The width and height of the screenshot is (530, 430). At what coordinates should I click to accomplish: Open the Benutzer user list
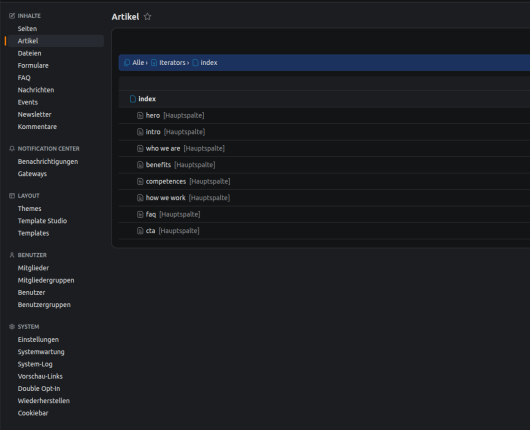click(31, 292)
